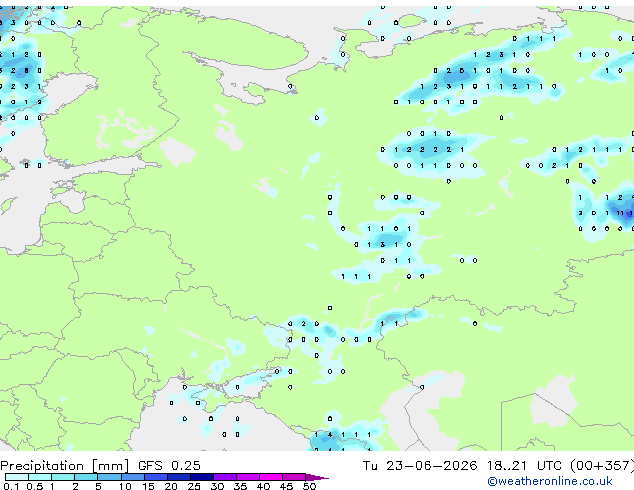The height and width of the screenshot is (490, 634).
Task: Click the '45' legend scale label
Action: pos(286,486)
